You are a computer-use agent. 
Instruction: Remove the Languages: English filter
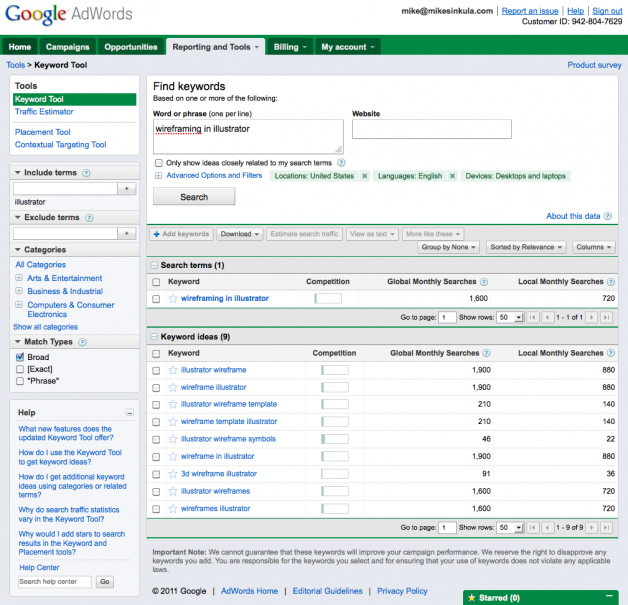click(x=452, y=176)
